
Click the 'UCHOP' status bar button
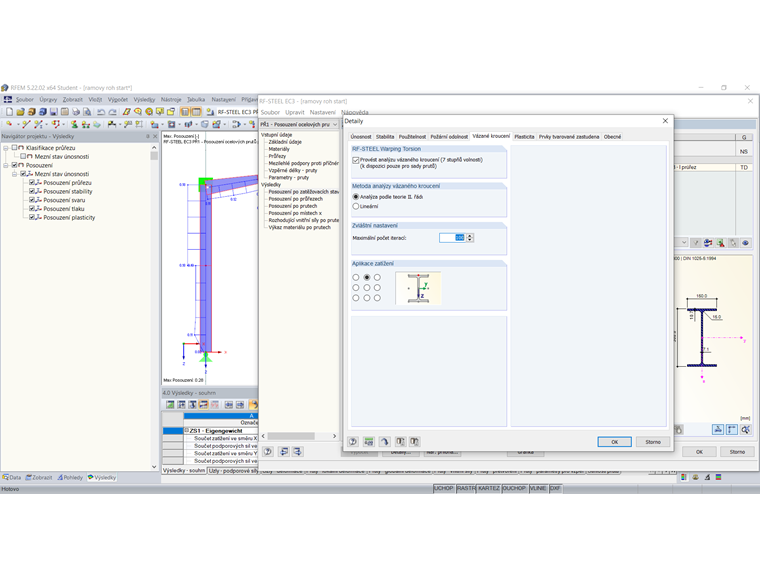coord(443,488)
